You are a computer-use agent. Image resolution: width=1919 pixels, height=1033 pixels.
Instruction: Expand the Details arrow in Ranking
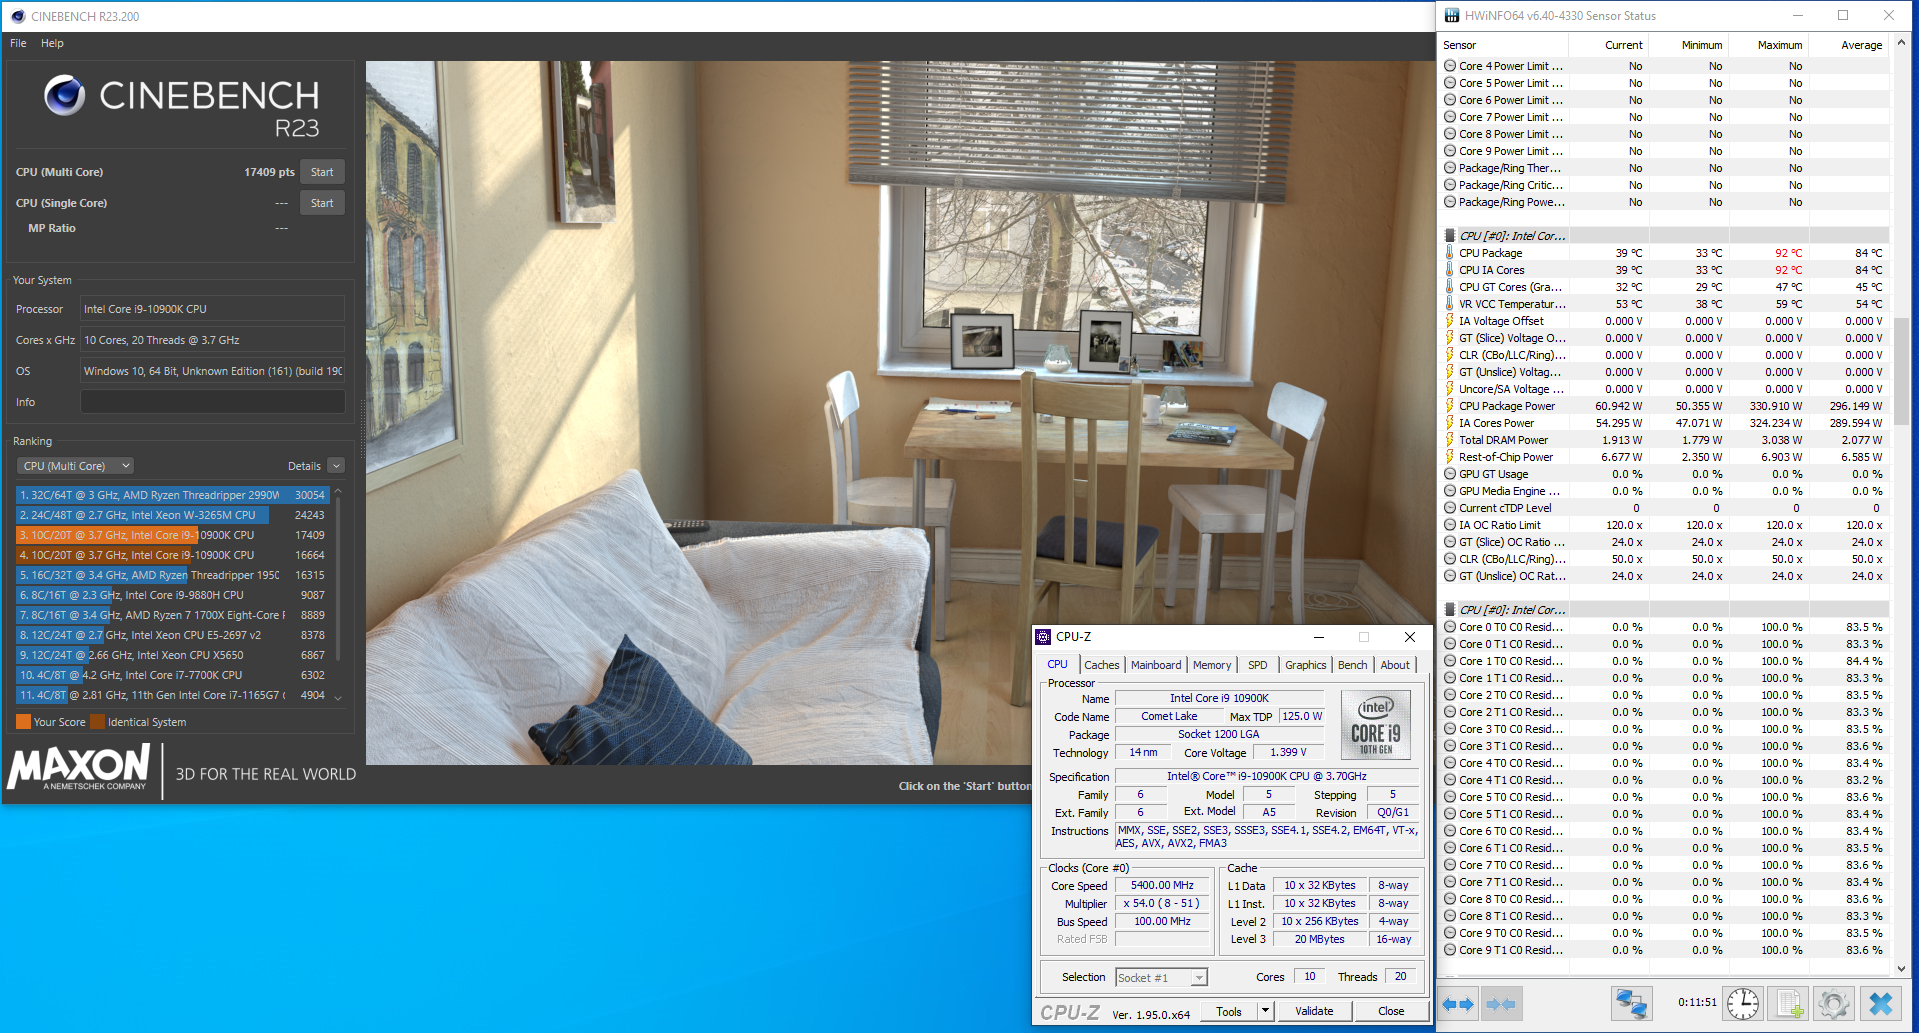[x=336, y=466]
